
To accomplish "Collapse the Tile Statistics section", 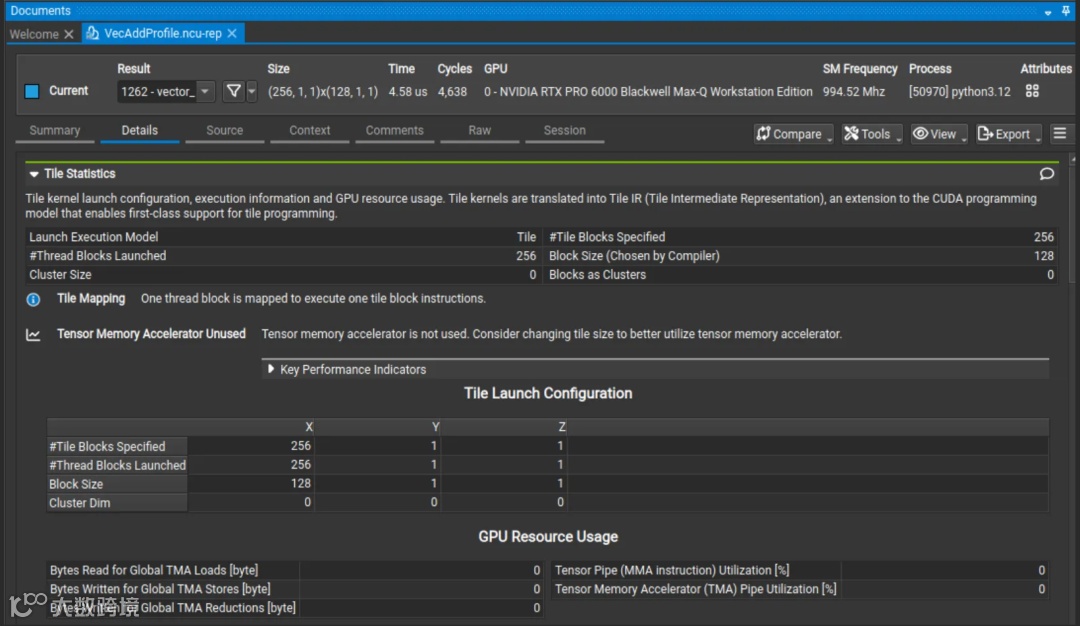I will pyautogui.click(x=34, y=174).
